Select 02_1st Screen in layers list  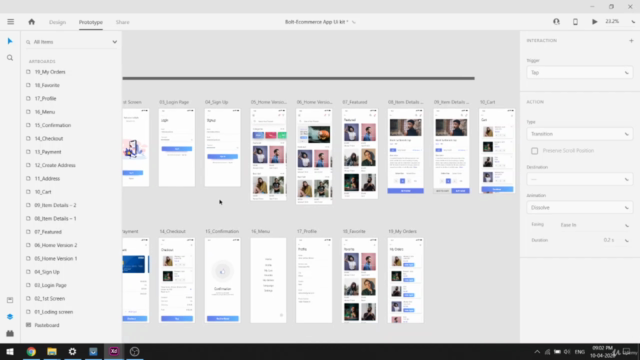(x=49, y=298)
